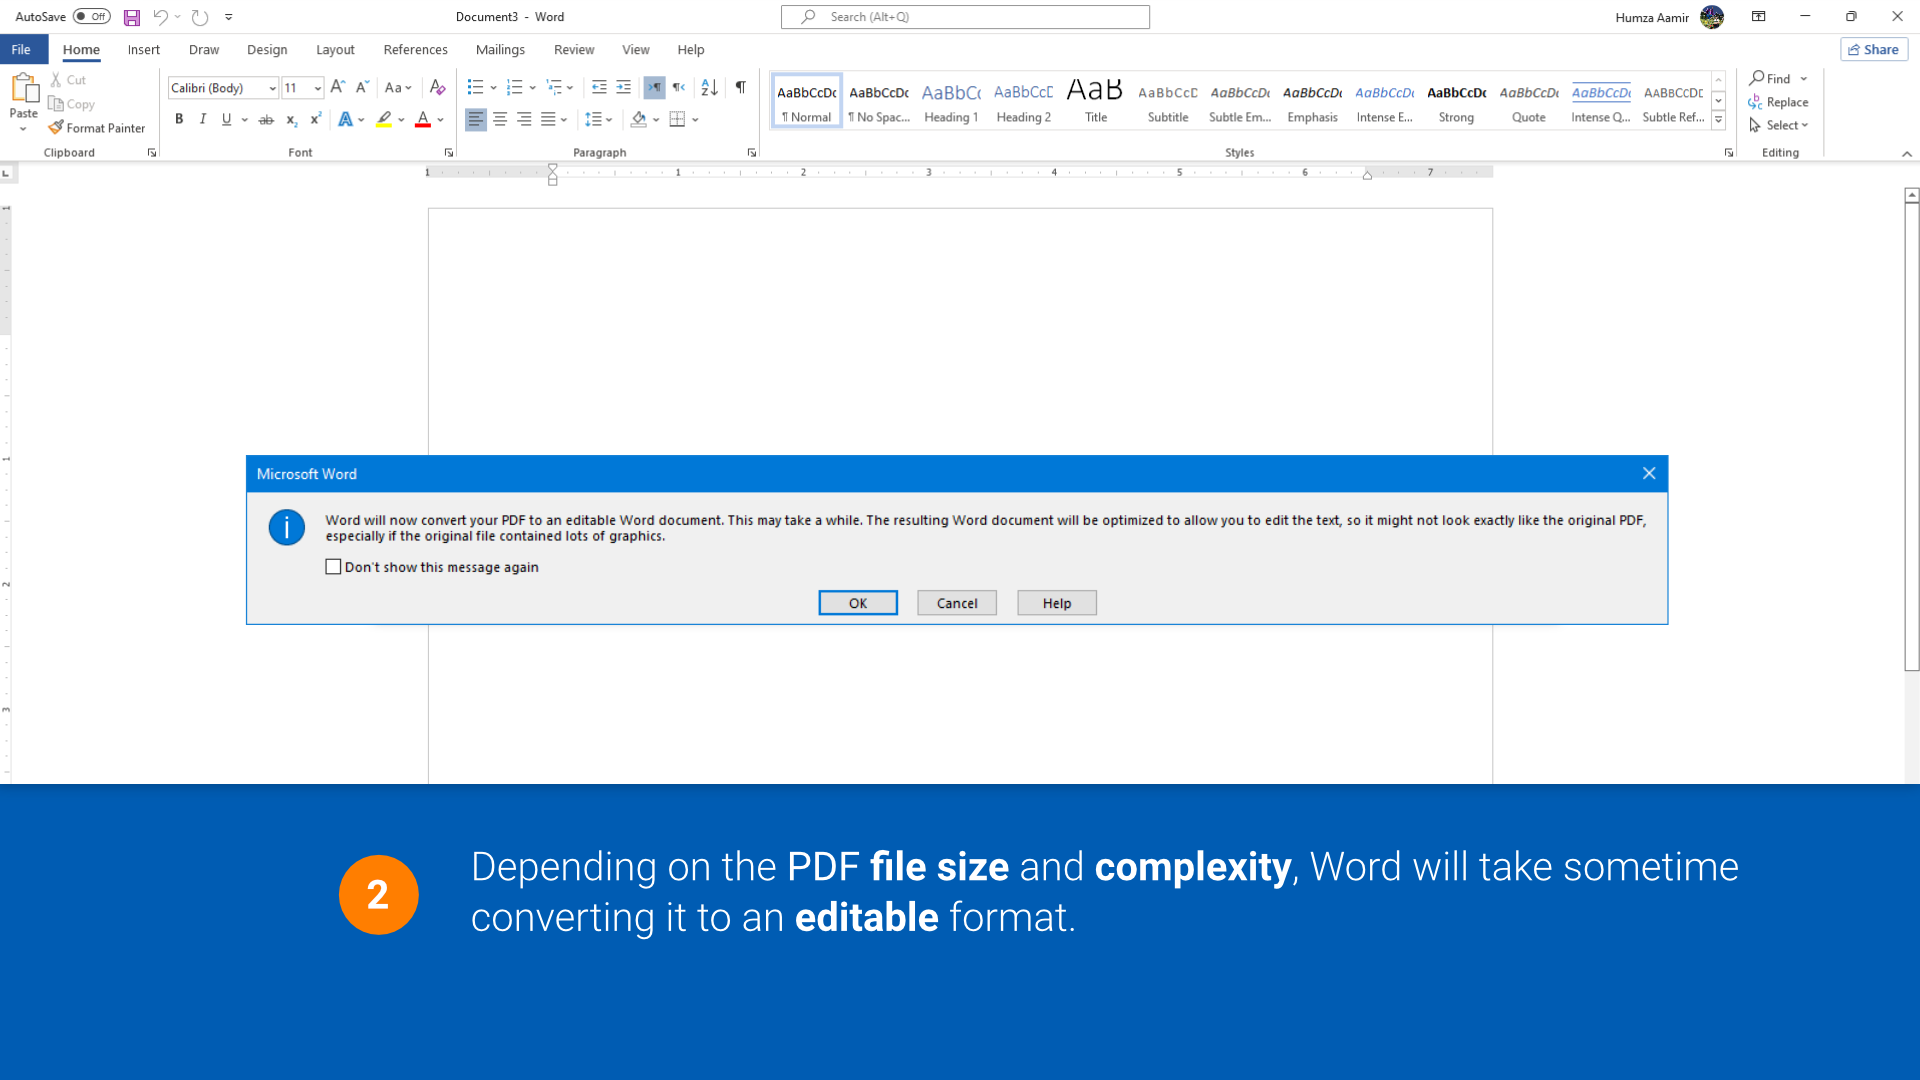Open the Insert ribbon tab
Image resolution: width=1920 pixels, height=1080 pixels.
tap(143, 49)
